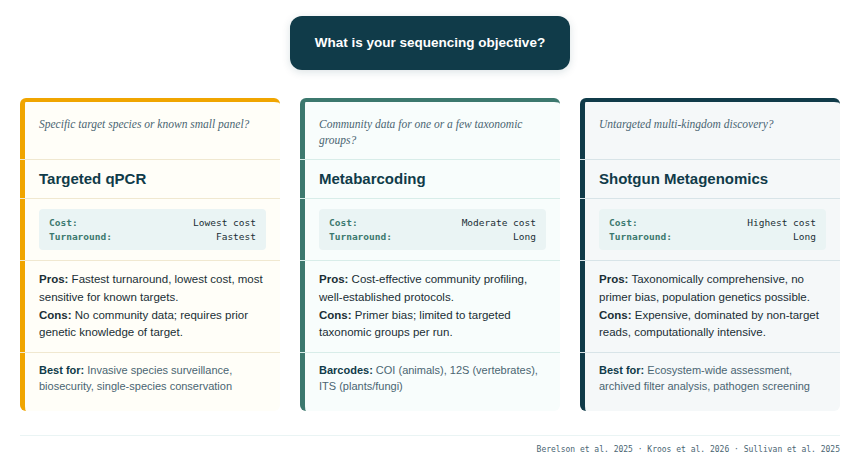Screen dimensions: 860x472
Task: Select the Targeted qPCR heading
Action: 93,179
